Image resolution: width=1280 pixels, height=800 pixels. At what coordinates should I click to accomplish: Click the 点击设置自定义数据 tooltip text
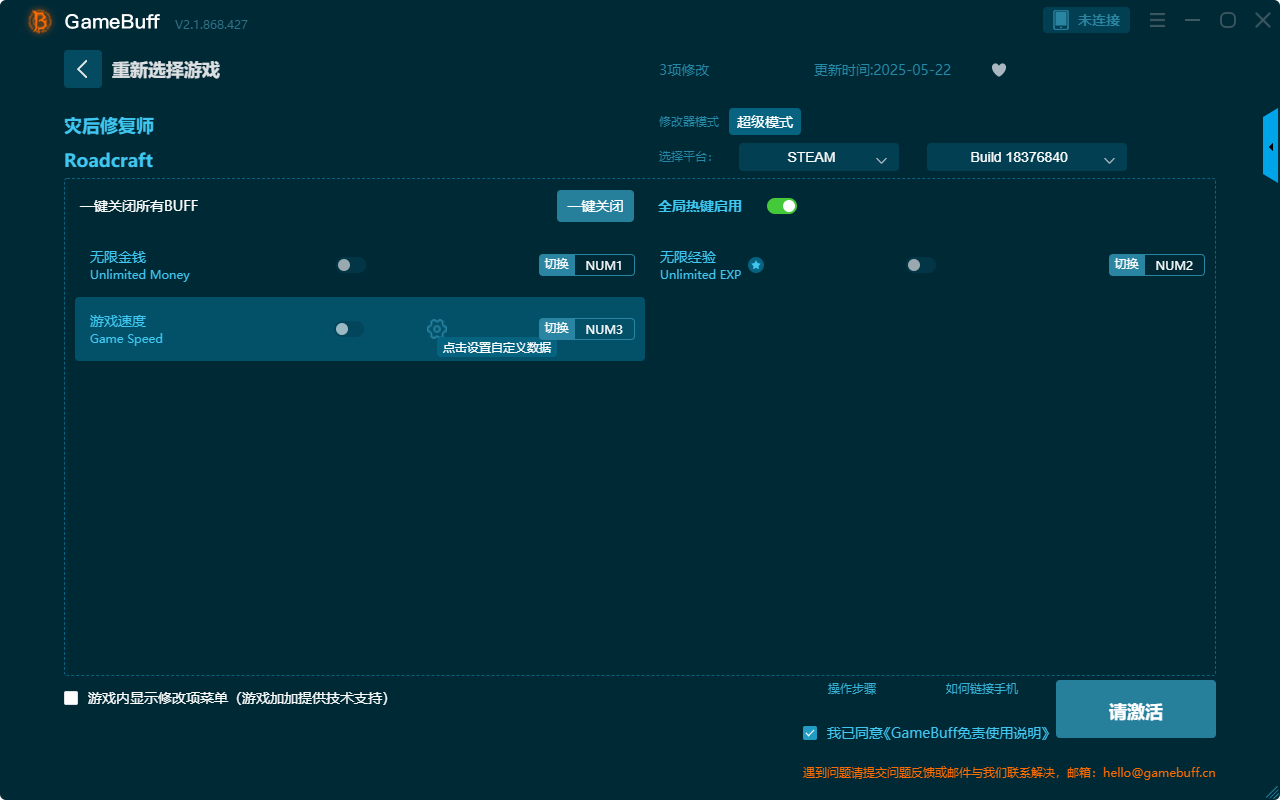pyautogui.click(x=497, y=348)
